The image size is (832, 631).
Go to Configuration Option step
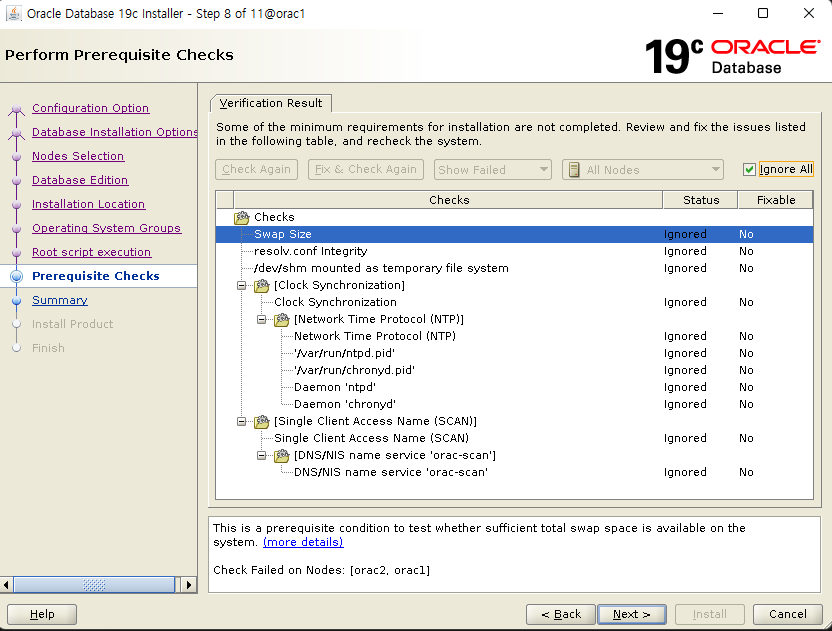point(90,108)
